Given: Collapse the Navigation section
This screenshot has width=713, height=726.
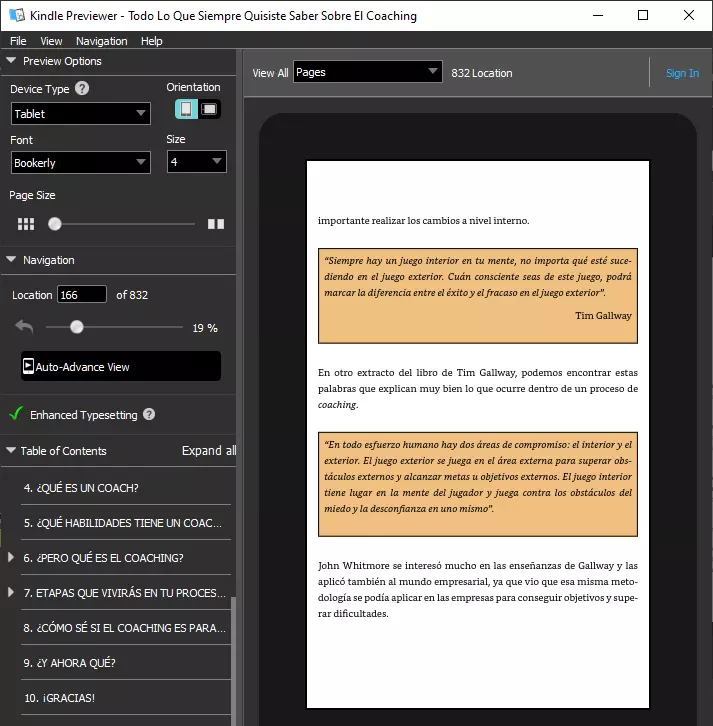Looking at the screenshot, I should click(11, 259).
